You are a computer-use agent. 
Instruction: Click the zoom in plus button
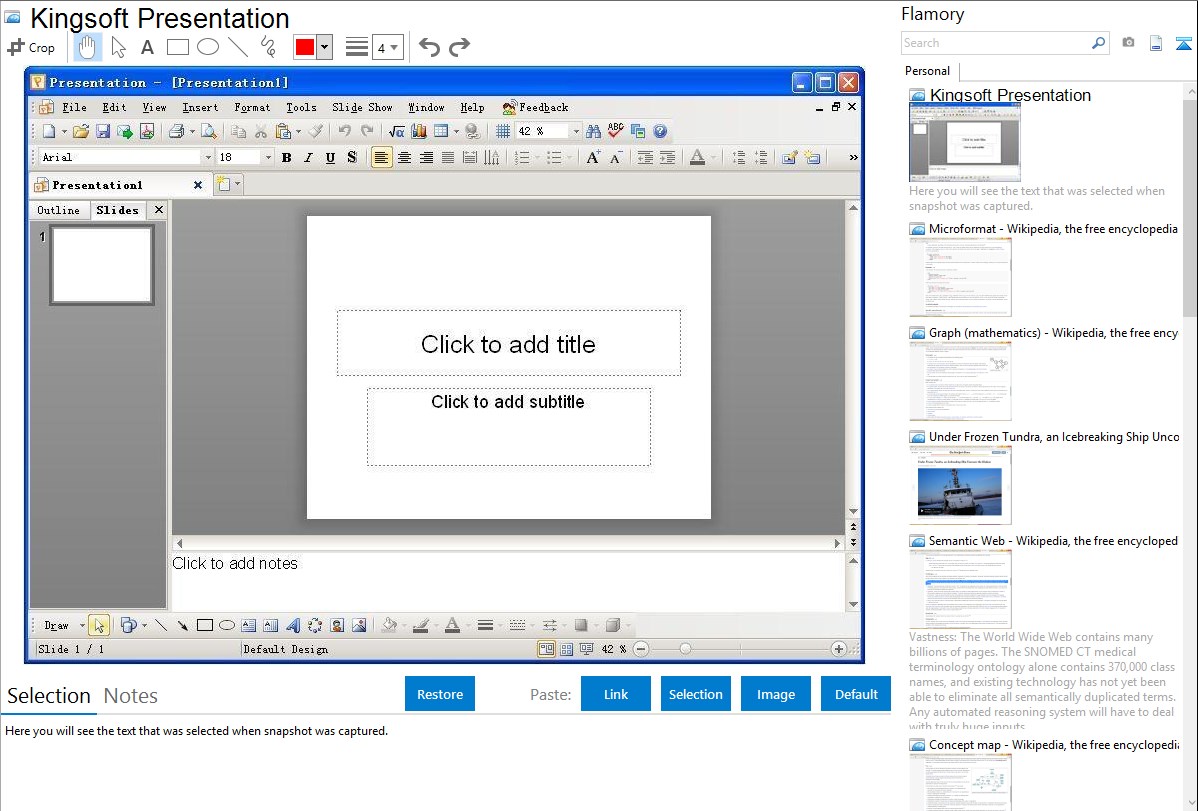coord(838,649)
